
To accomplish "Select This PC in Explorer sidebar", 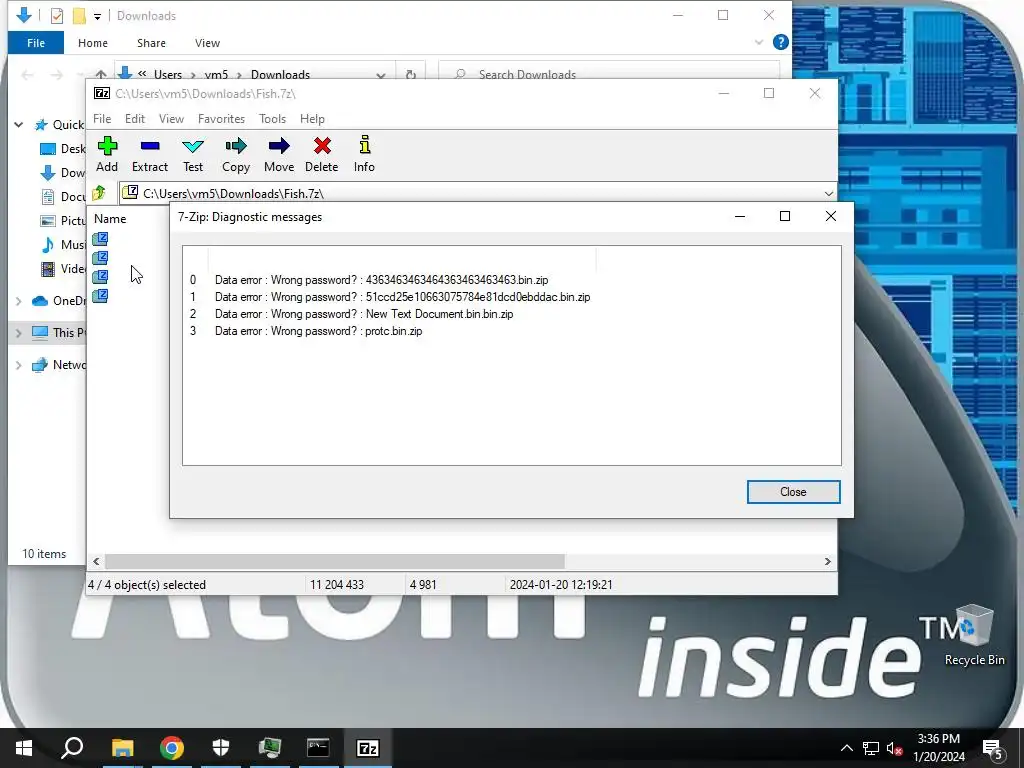I will [x=58, y=332].
